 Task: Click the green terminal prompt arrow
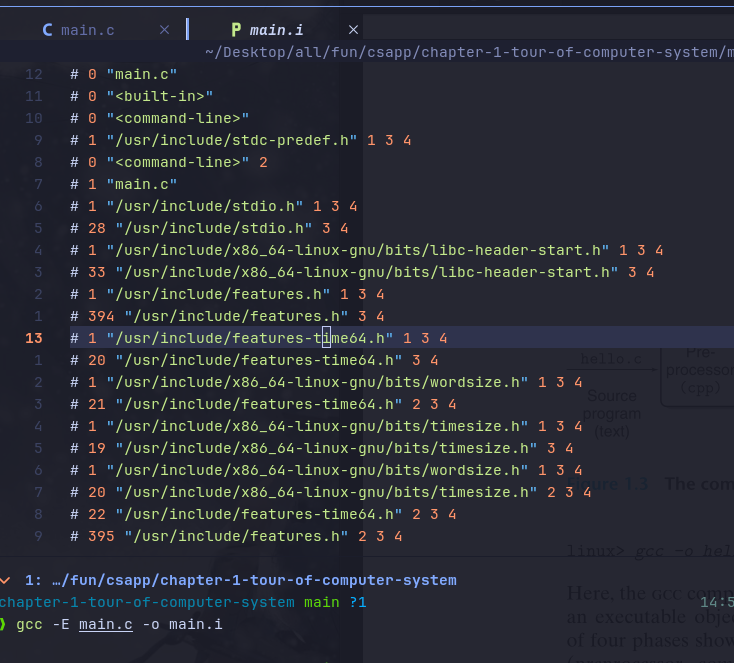point(3,624)
